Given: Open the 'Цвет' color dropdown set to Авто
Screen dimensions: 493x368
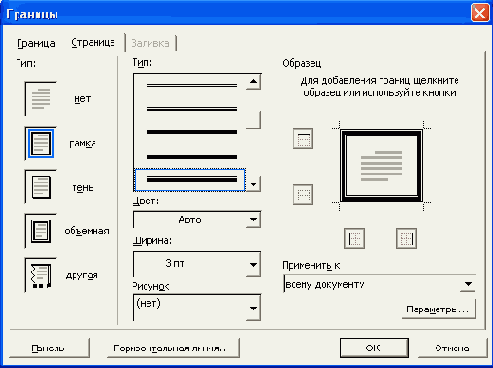Looking at the screenshot, I should [197, 220].
